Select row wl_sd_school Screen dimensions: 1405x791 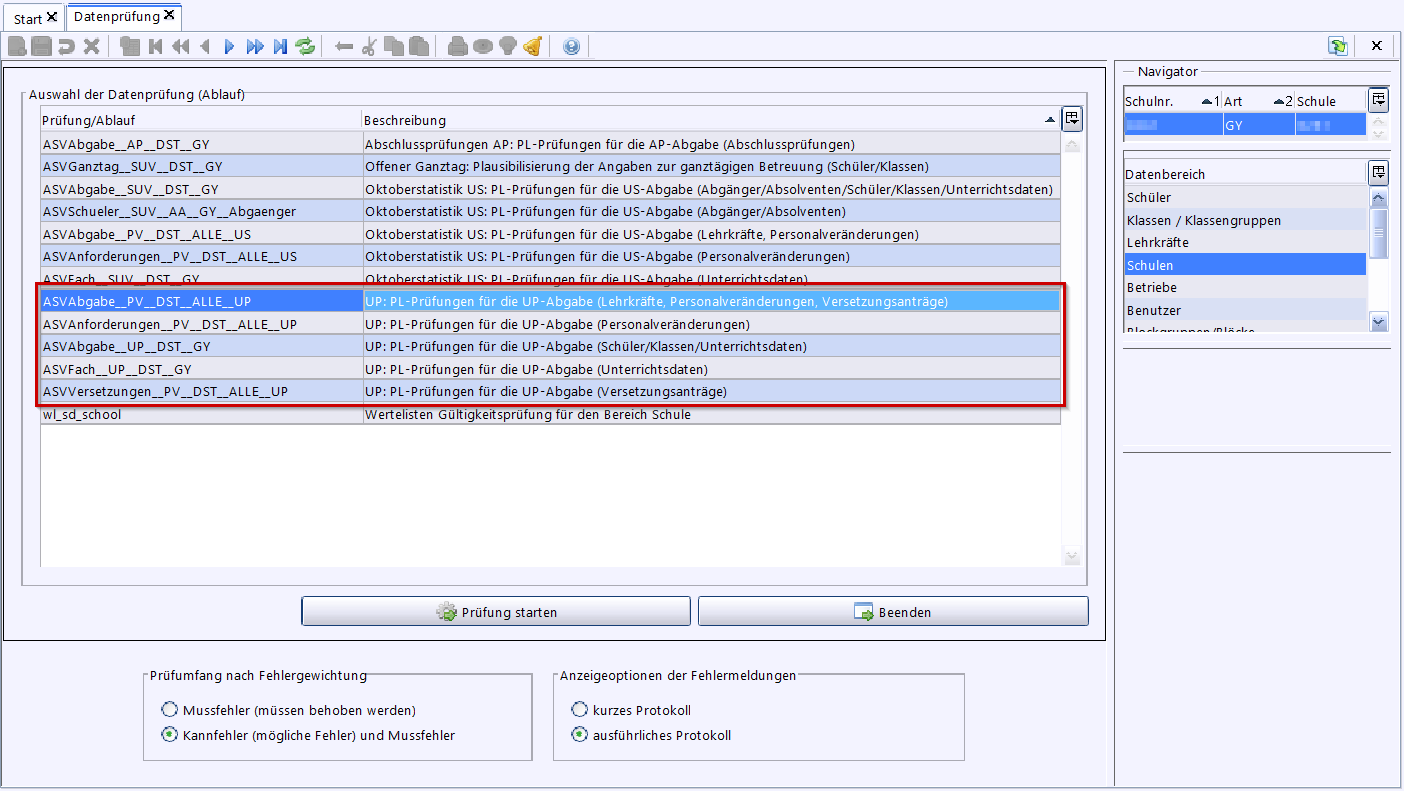coord(550,414)
